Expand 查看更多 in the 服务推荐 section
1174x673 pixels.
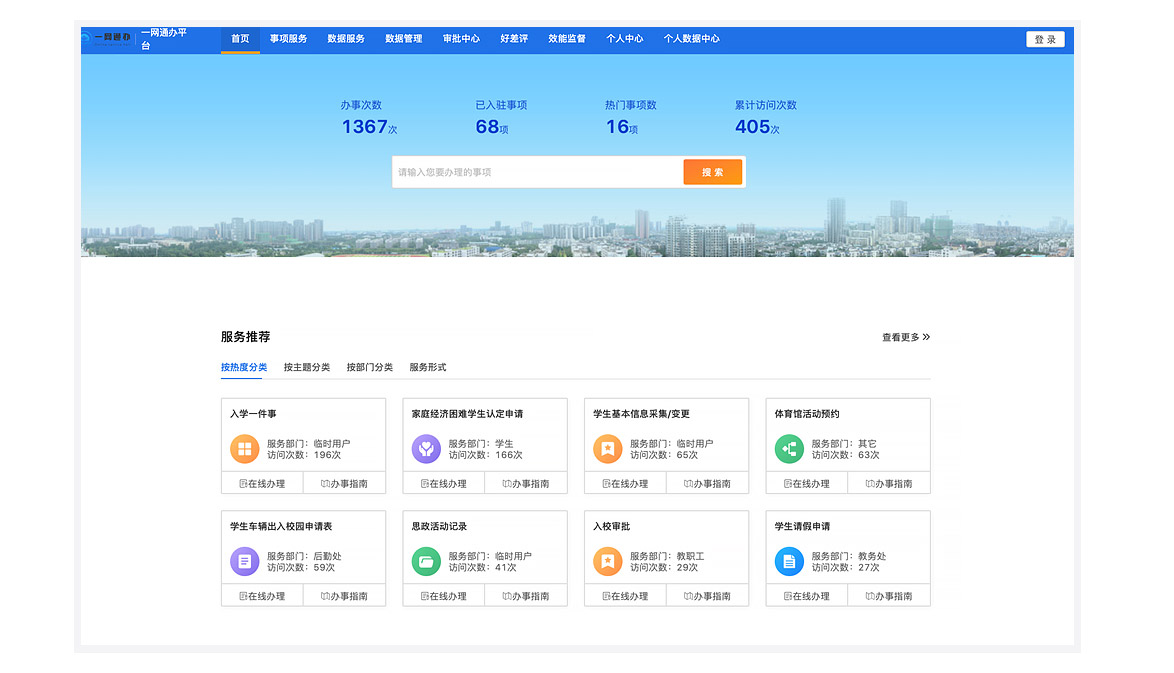(905, 337)
